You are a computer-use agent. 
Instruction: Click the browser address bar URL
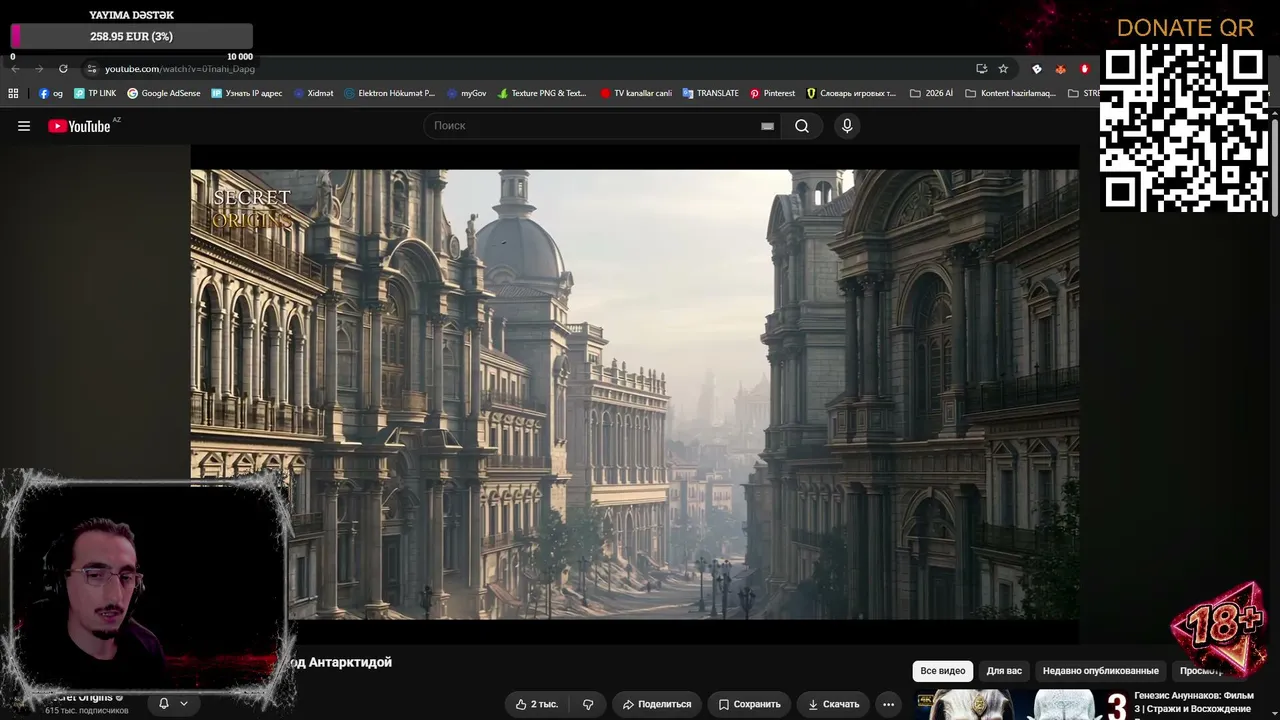tap(180, 69)
